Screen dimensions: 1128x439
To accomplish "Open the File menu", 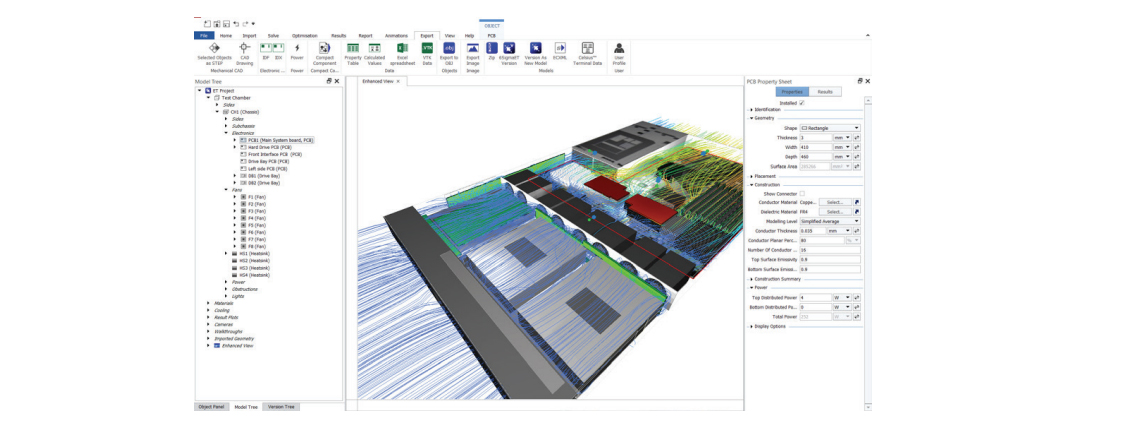I will pyautogui.click(x=204, y=35).
